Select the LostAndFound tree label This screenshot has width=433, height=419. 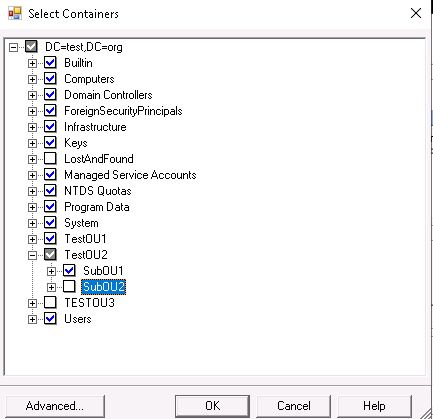coord(99,159)
